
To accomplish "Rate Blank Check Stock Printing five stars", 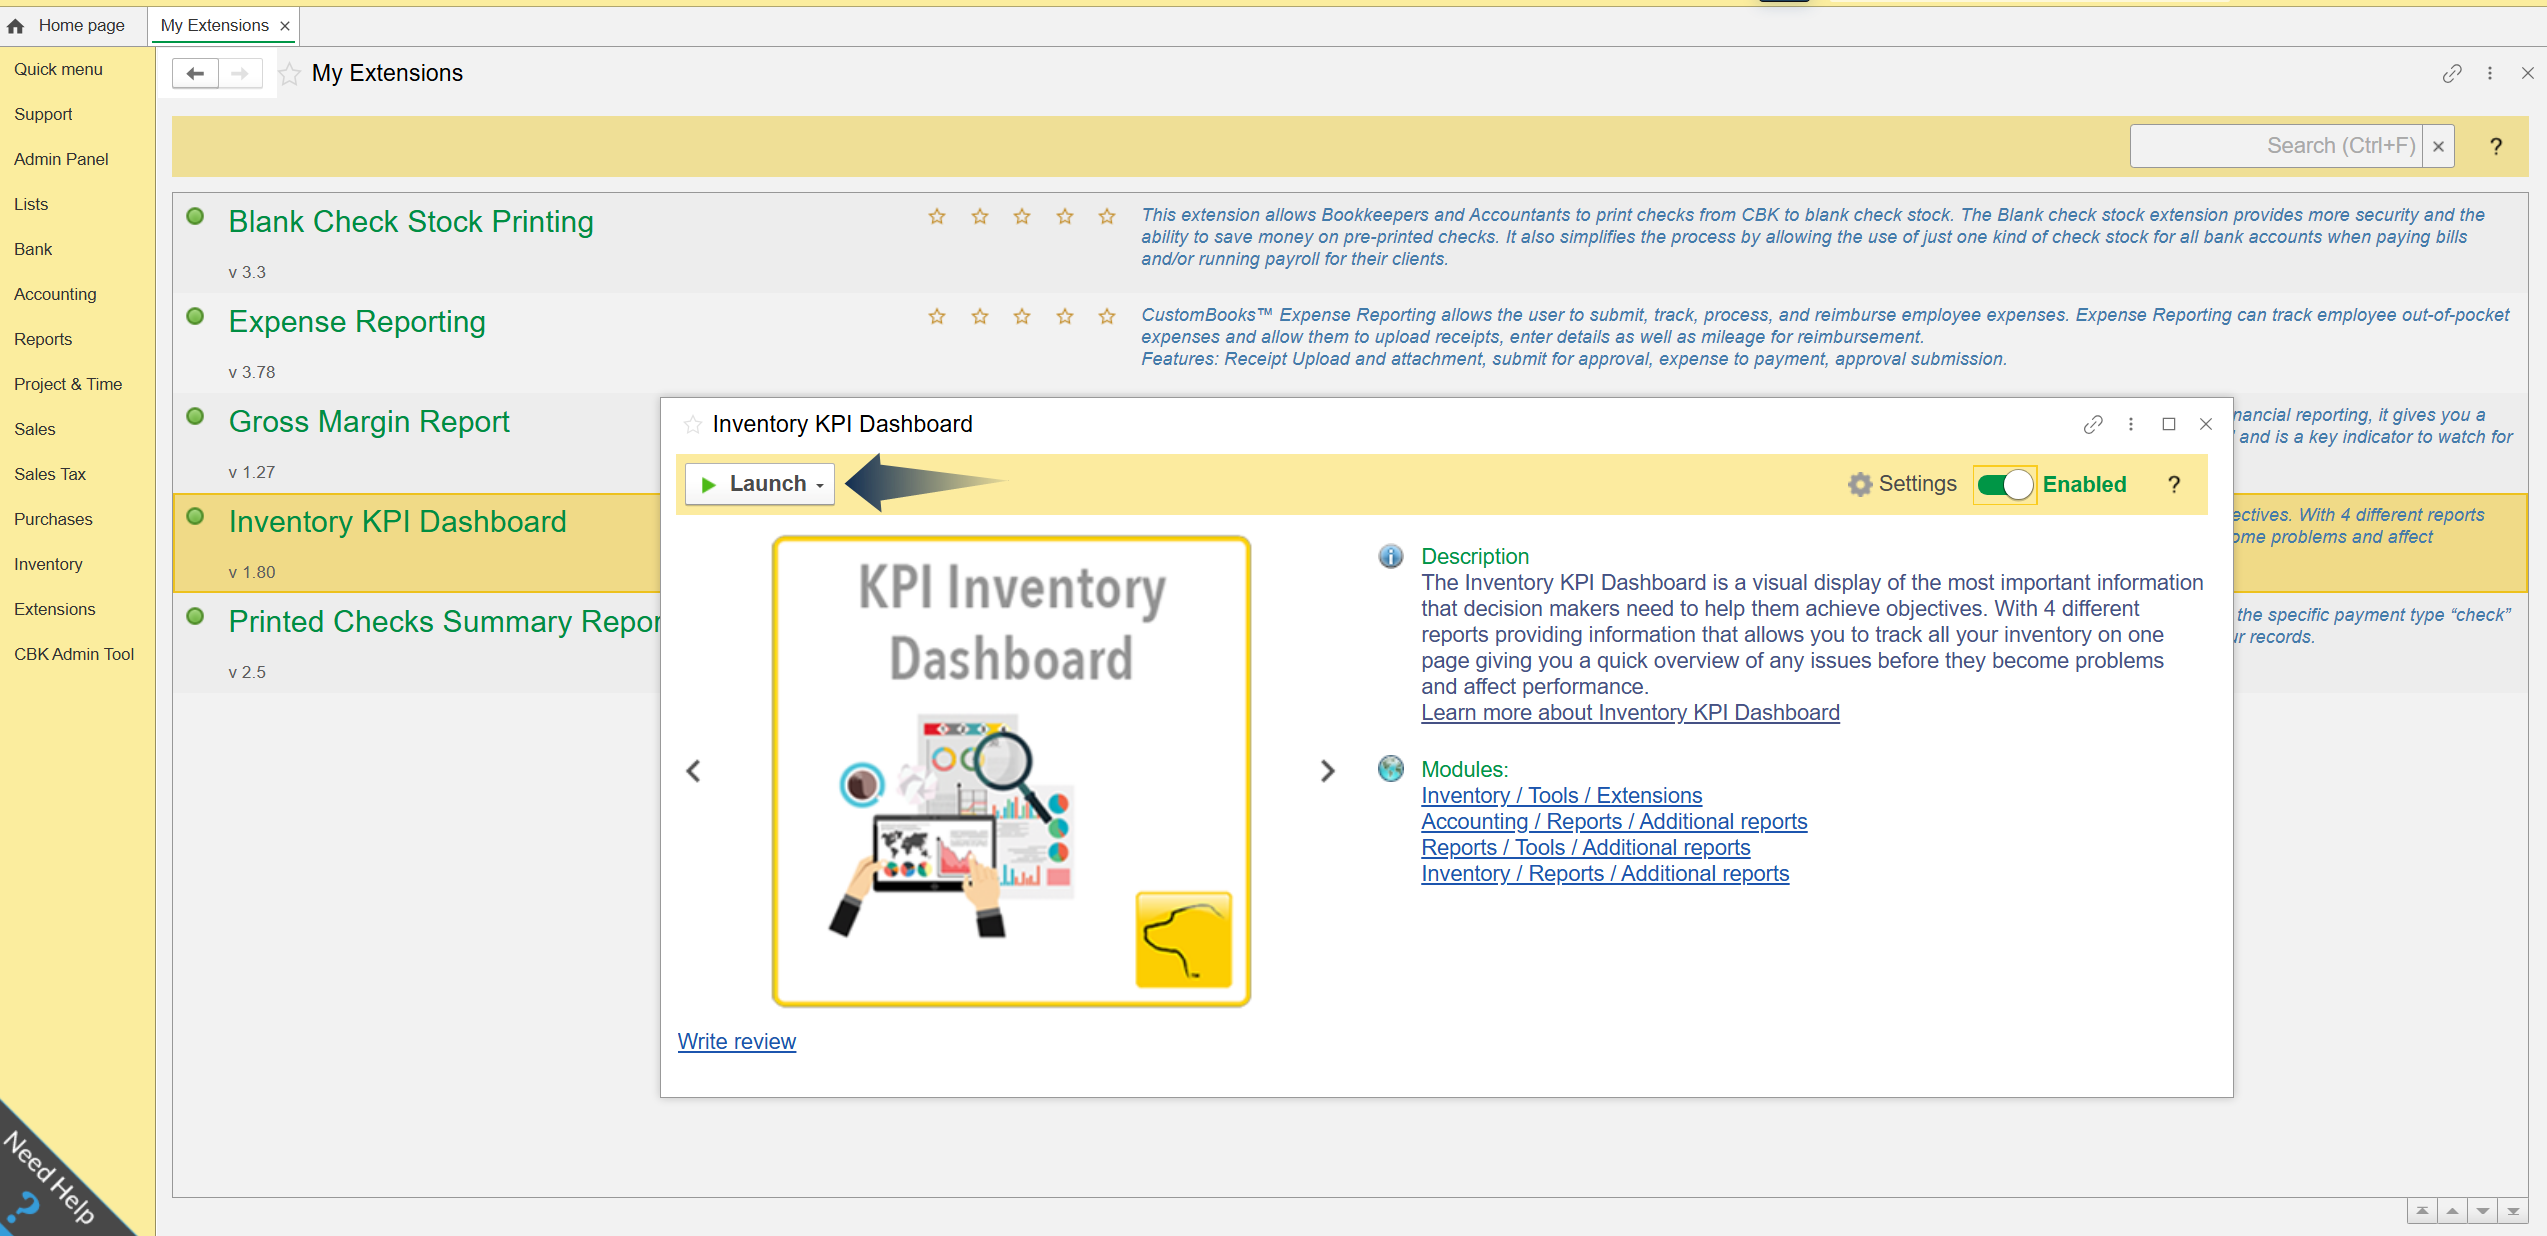I will [1107, 216].
